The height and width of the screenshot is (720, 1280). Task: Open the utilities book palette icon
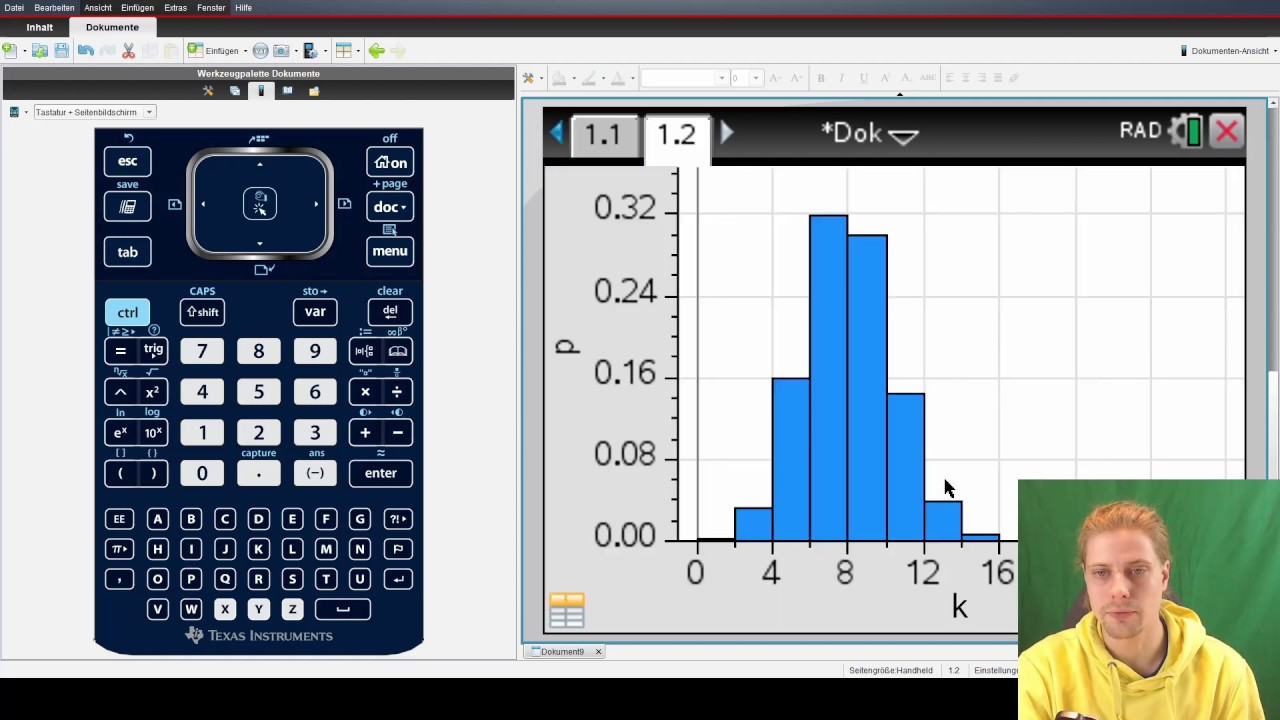tap(287, 91)
